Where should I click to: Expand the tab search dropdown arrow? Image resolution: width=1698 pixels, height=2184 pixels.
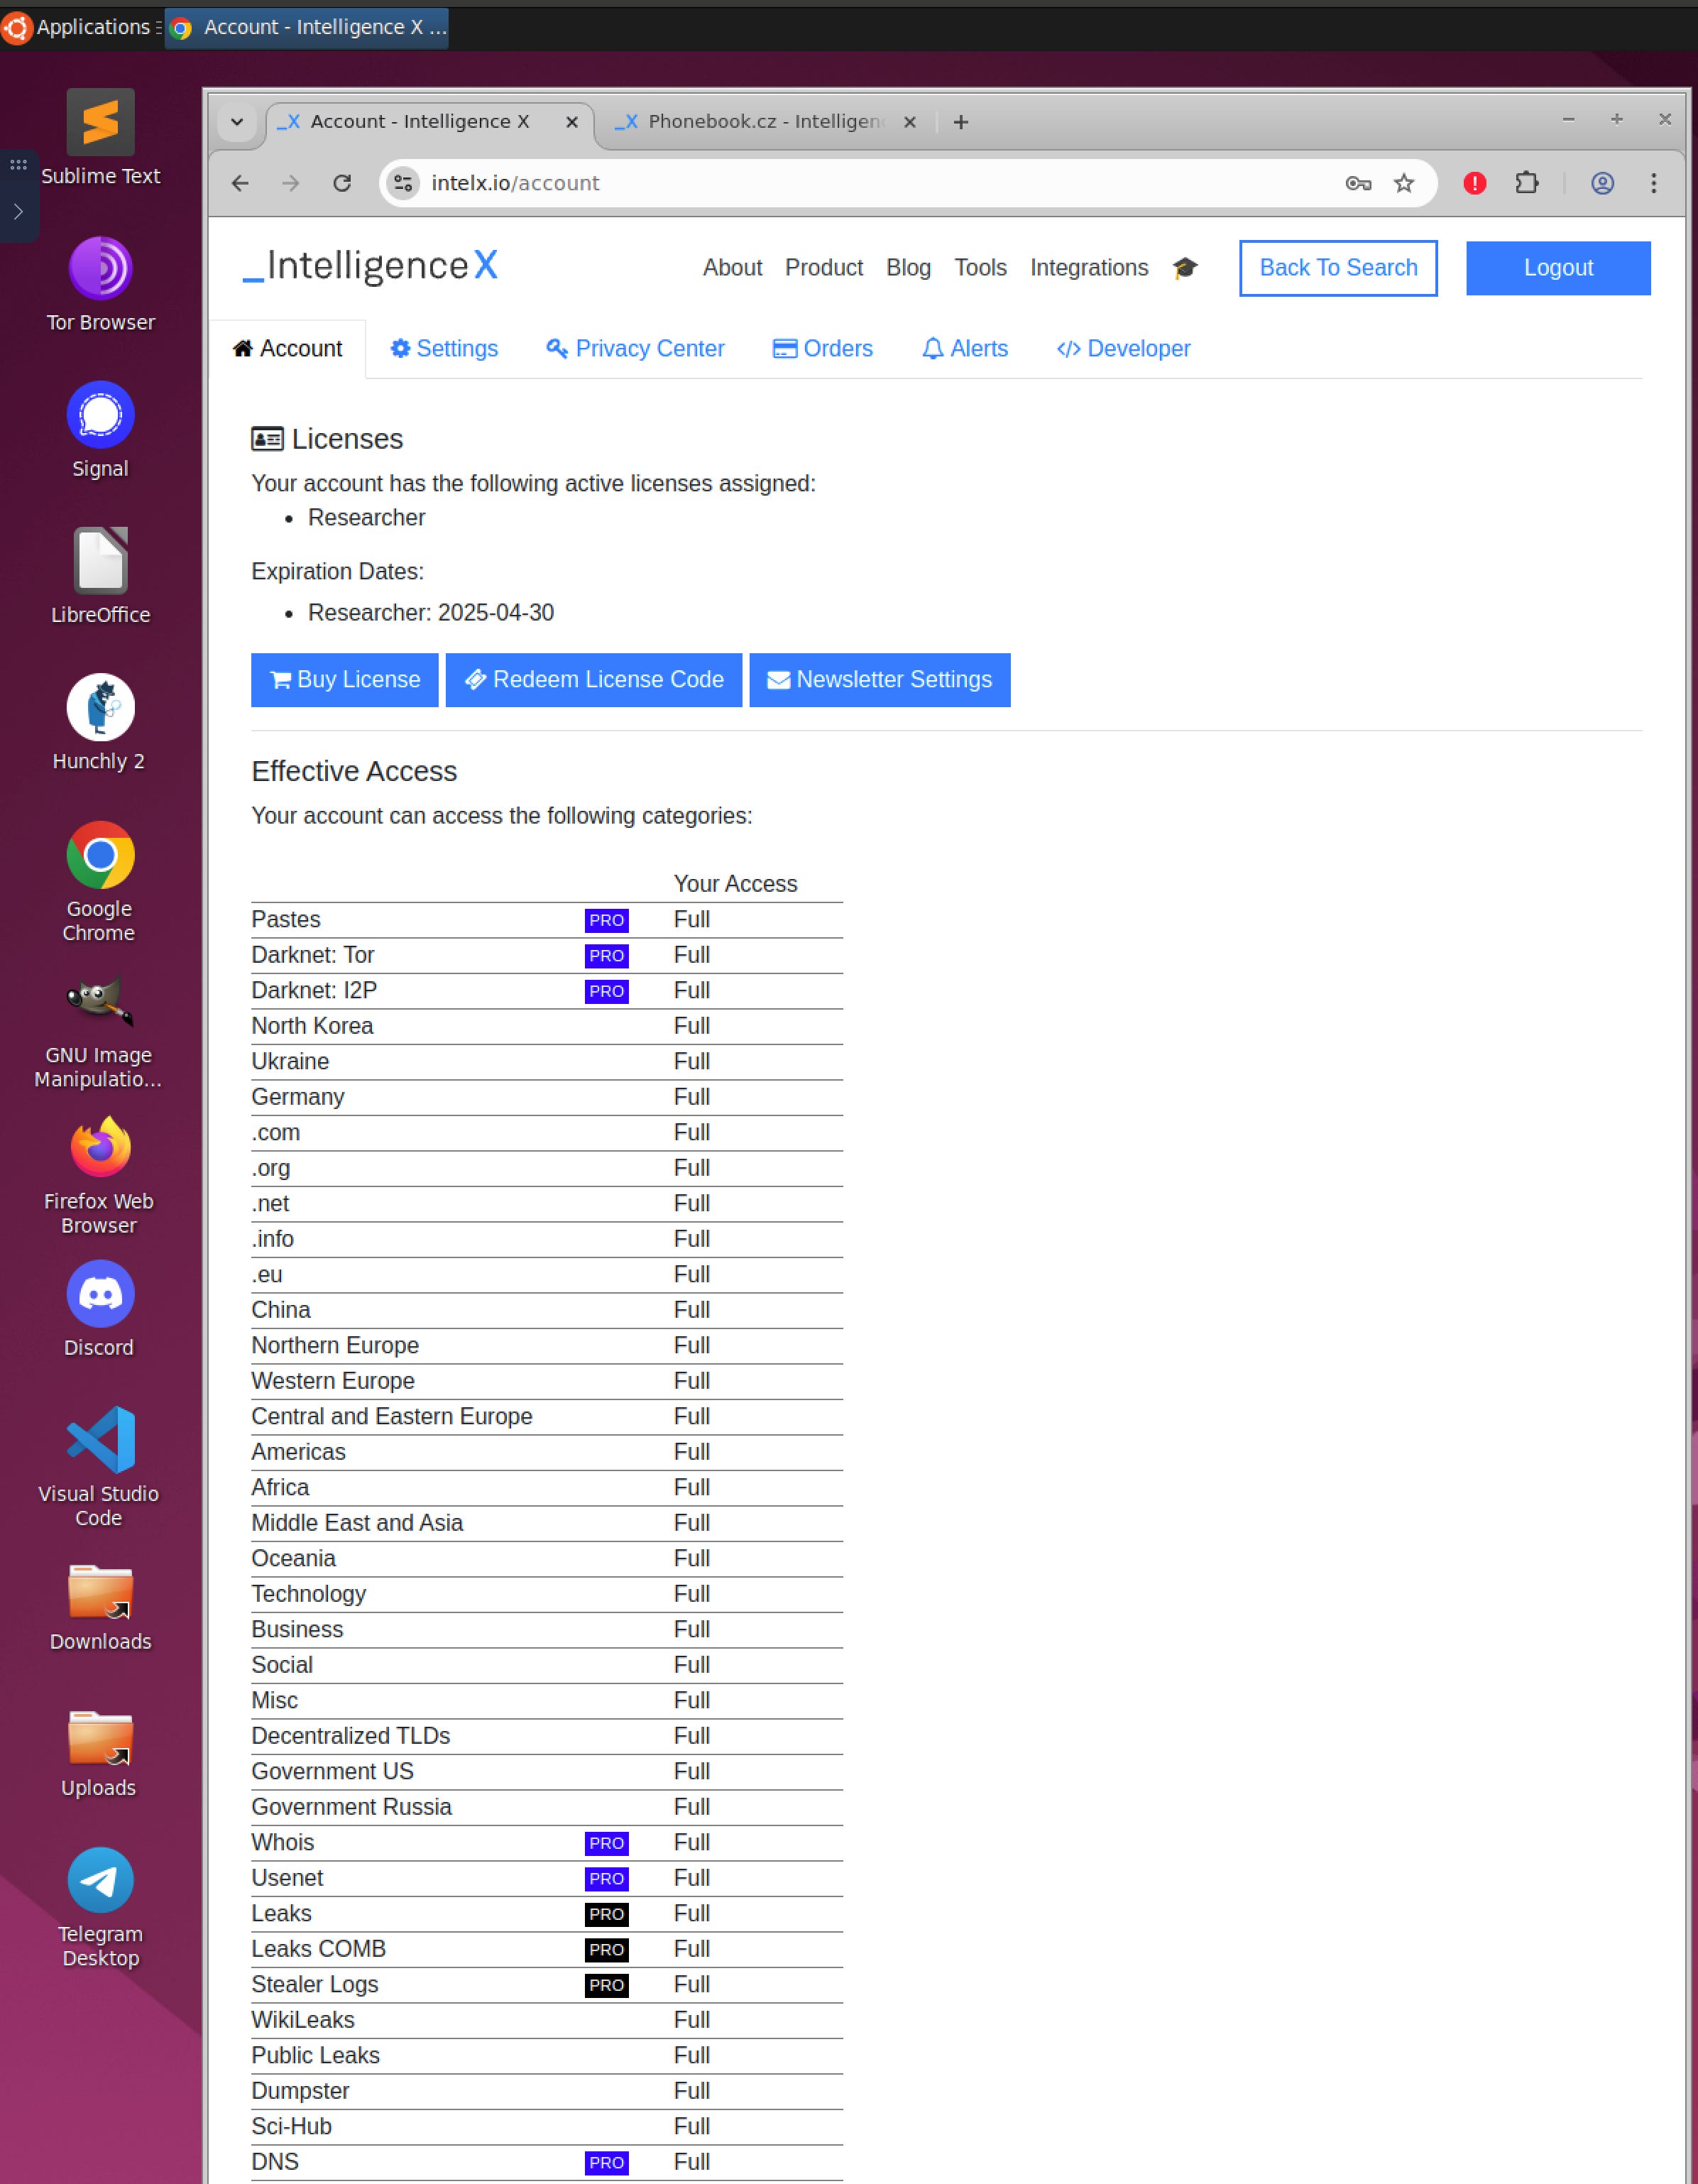coord(237,122)
